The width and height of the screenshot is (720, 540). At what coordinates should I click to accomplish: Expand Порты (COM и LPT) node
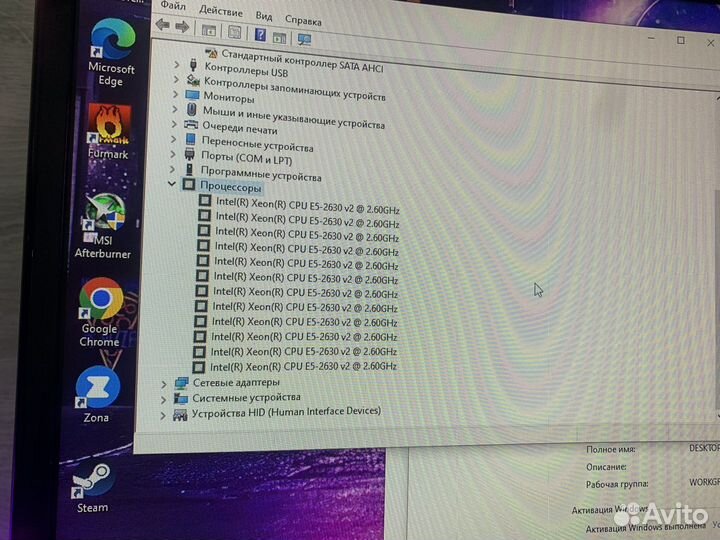(173, 154)
